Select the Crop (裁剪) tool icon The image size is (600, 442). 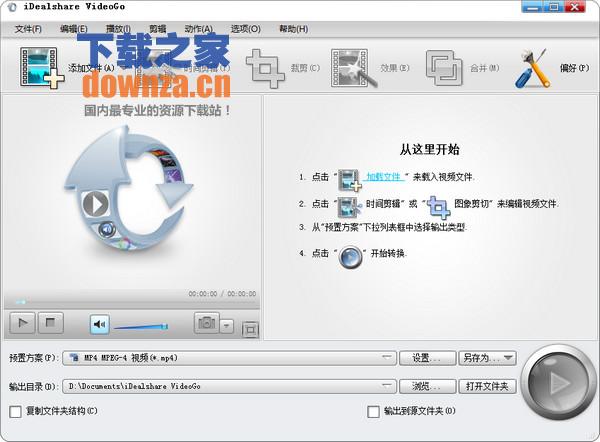266,68
